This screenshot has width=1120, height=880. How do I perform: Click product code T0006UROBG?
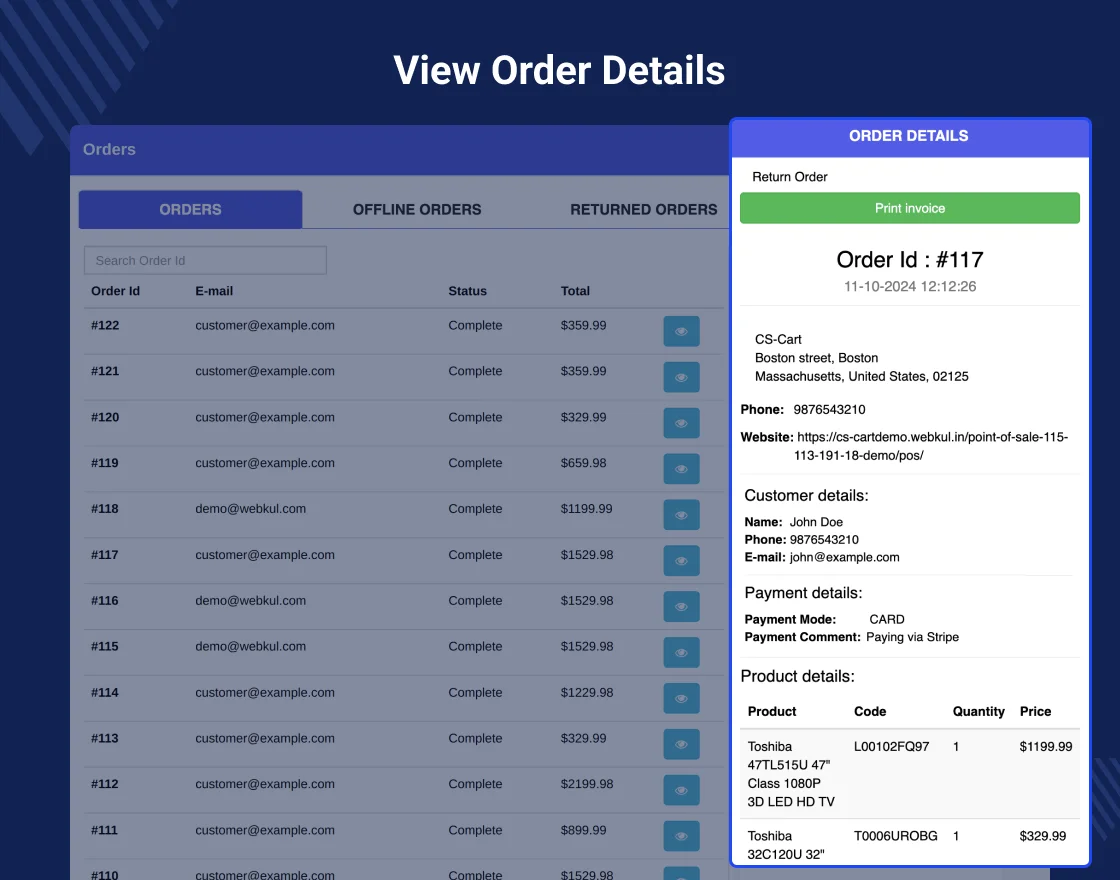tap(896, 836)
